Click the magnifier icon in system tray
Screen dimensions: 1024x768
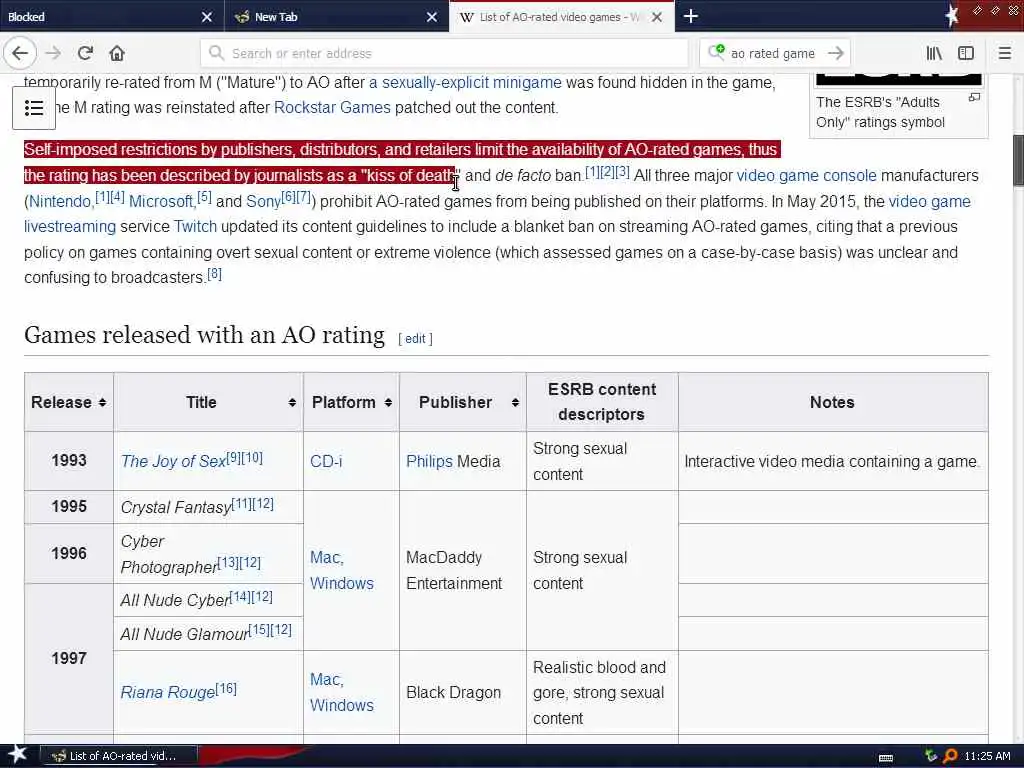coord(950,756)
